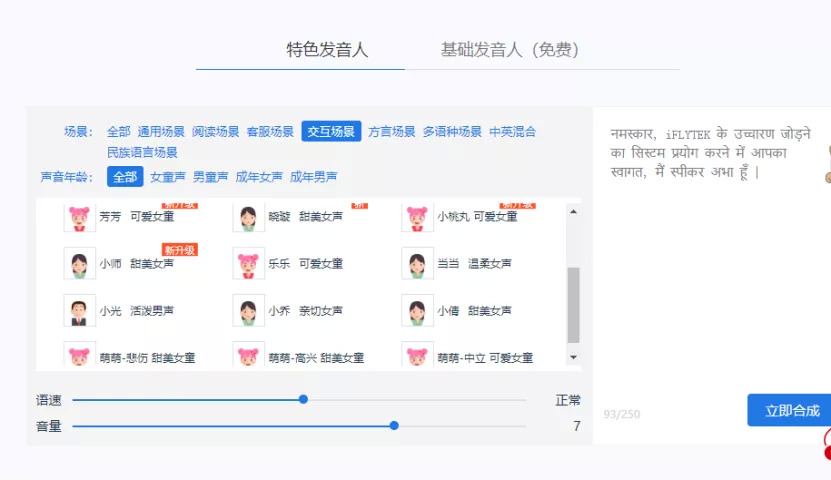
Task: Select the 当当 温柔女声 avatar
Action: pyautogui.click(x=418, y=264)
